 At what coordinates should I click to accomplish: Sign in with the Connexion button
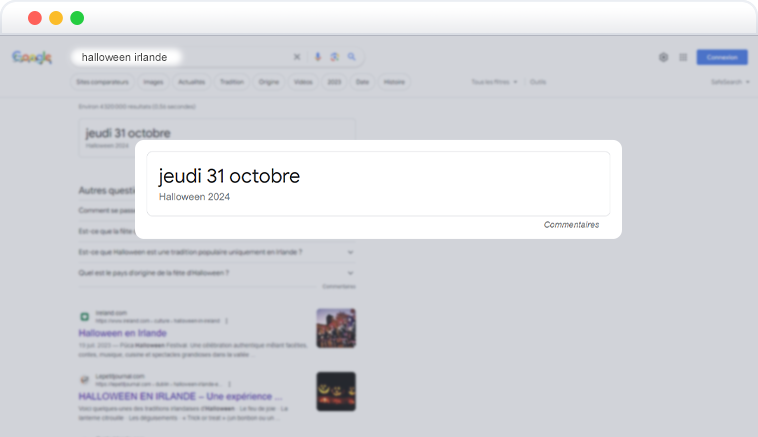(x=722, y=57)
